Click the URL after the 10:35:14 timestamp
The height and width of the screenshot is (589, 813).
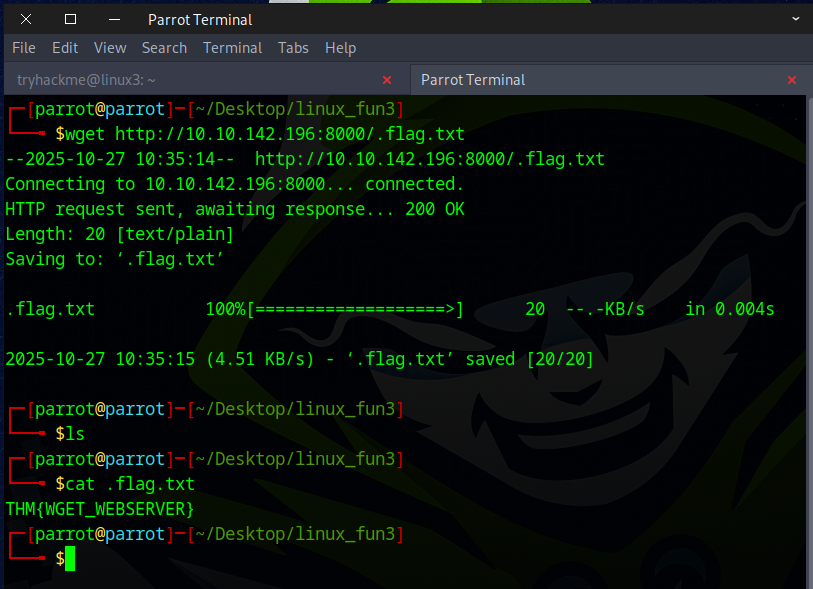[430, 159]
